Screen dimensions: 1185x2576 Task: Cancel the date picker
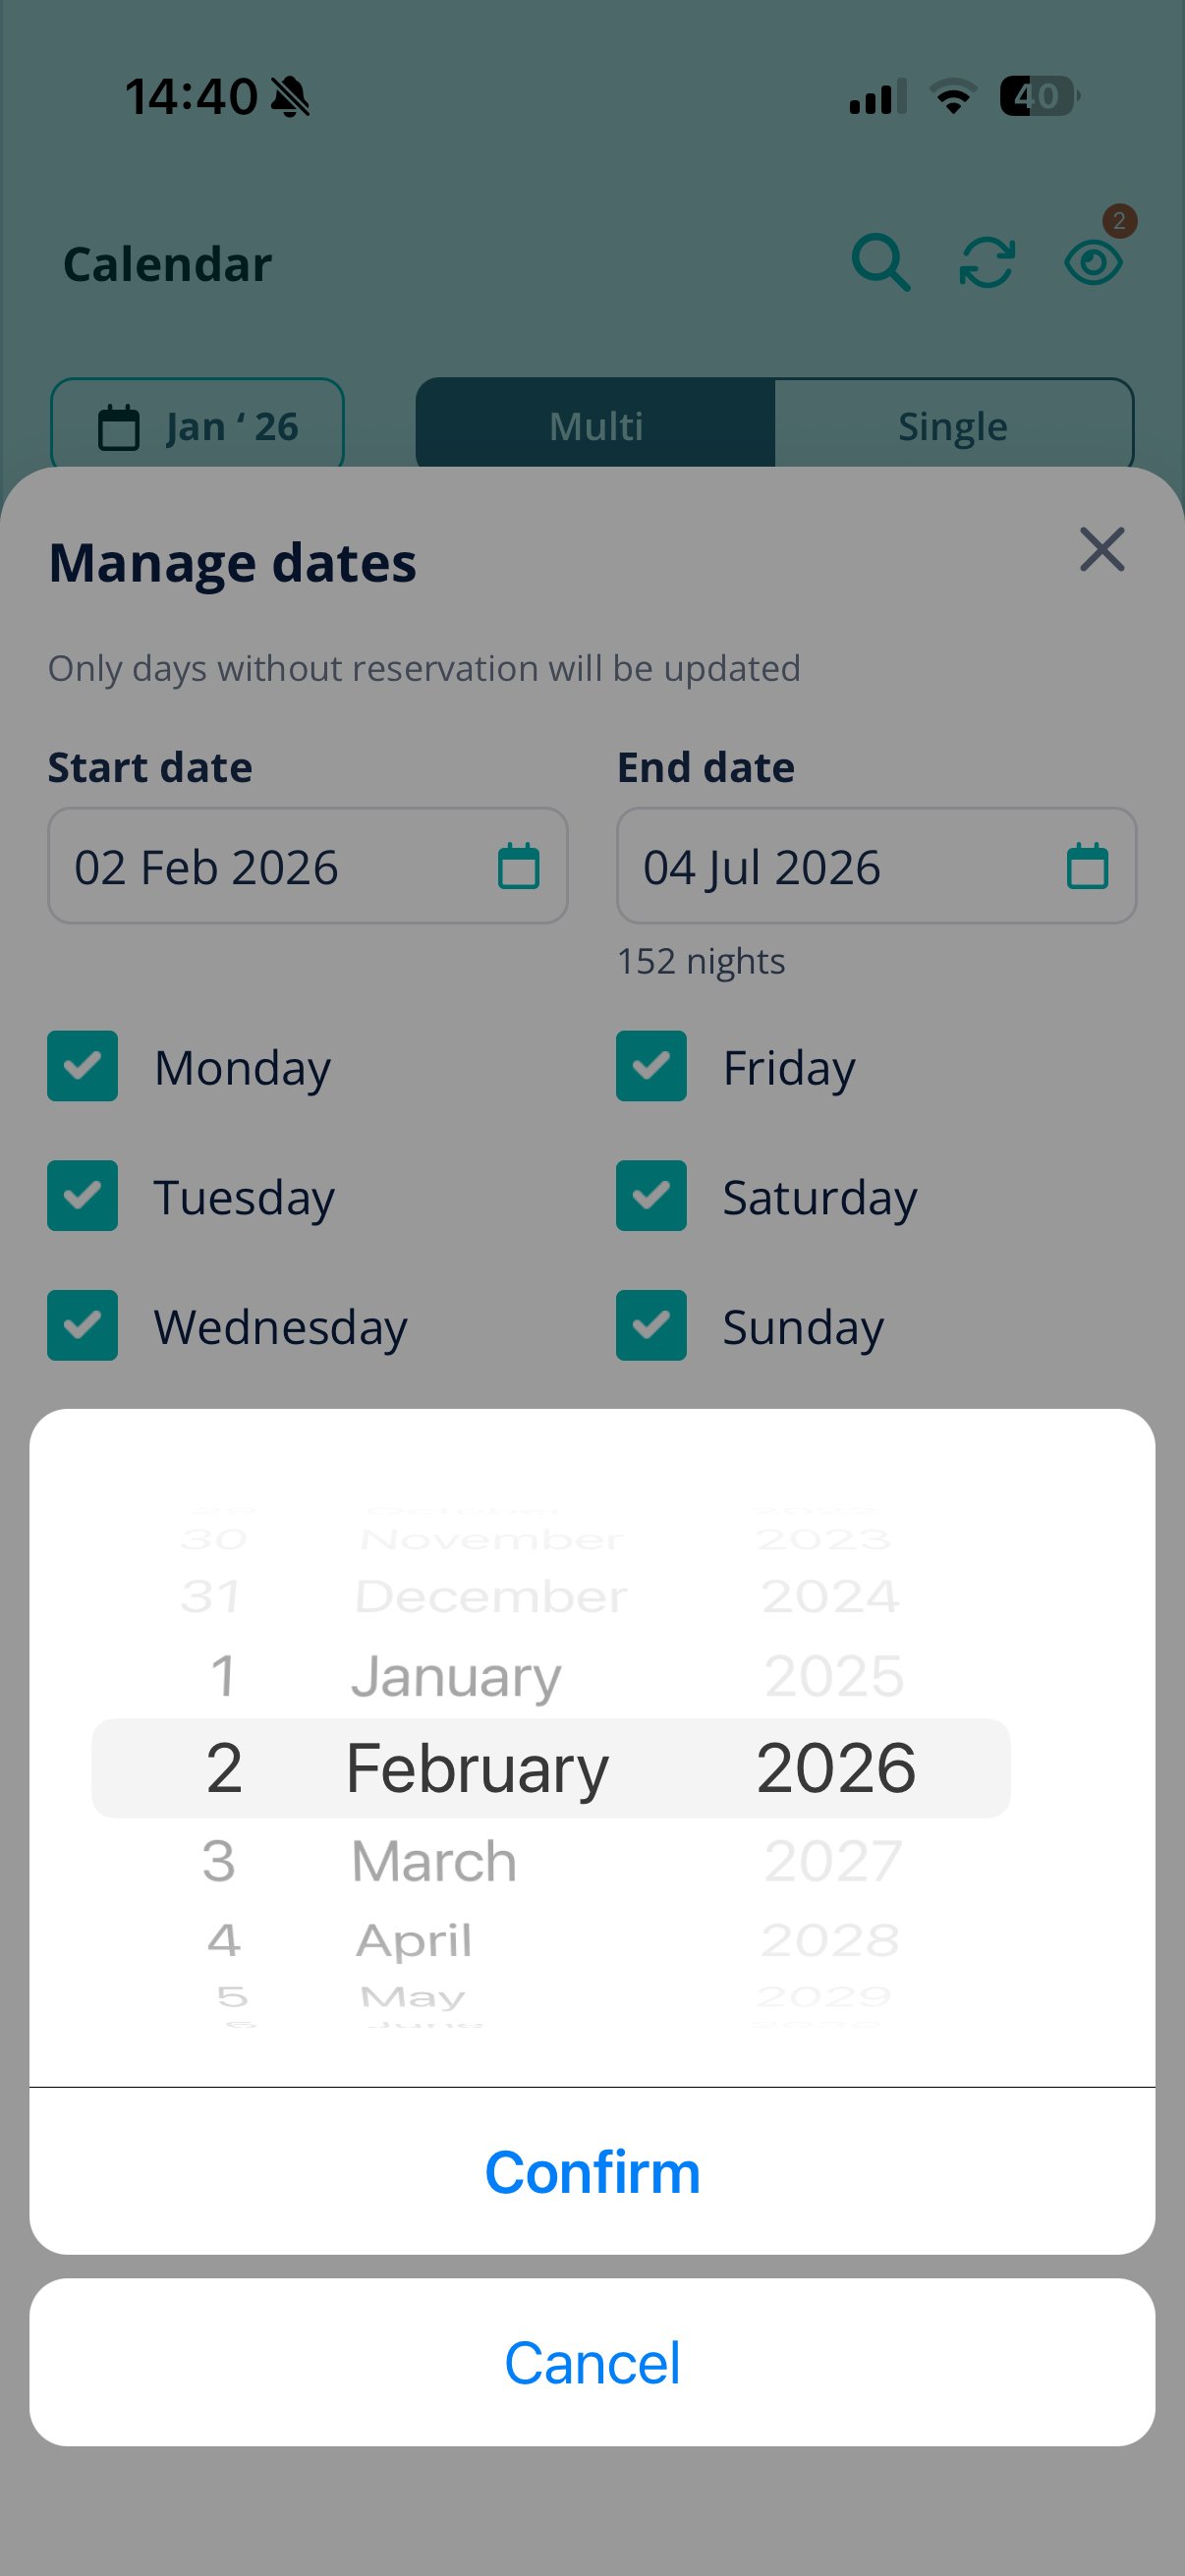coord(592,2363)
